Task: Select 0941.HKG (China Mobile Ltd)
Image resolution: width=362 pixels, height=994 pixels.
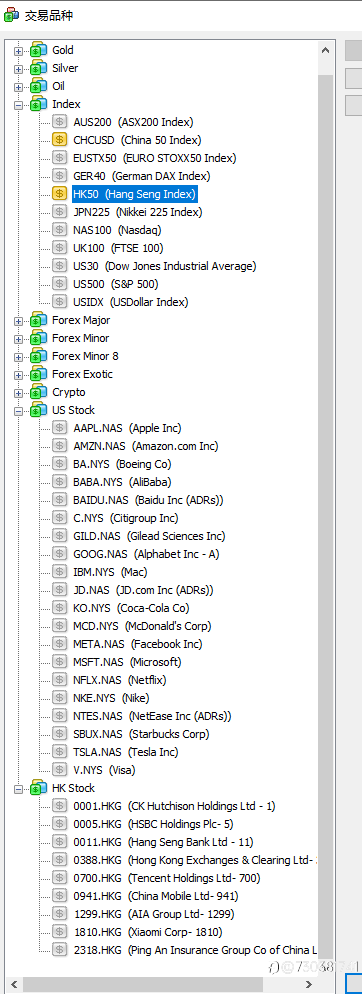Action: 156,896
